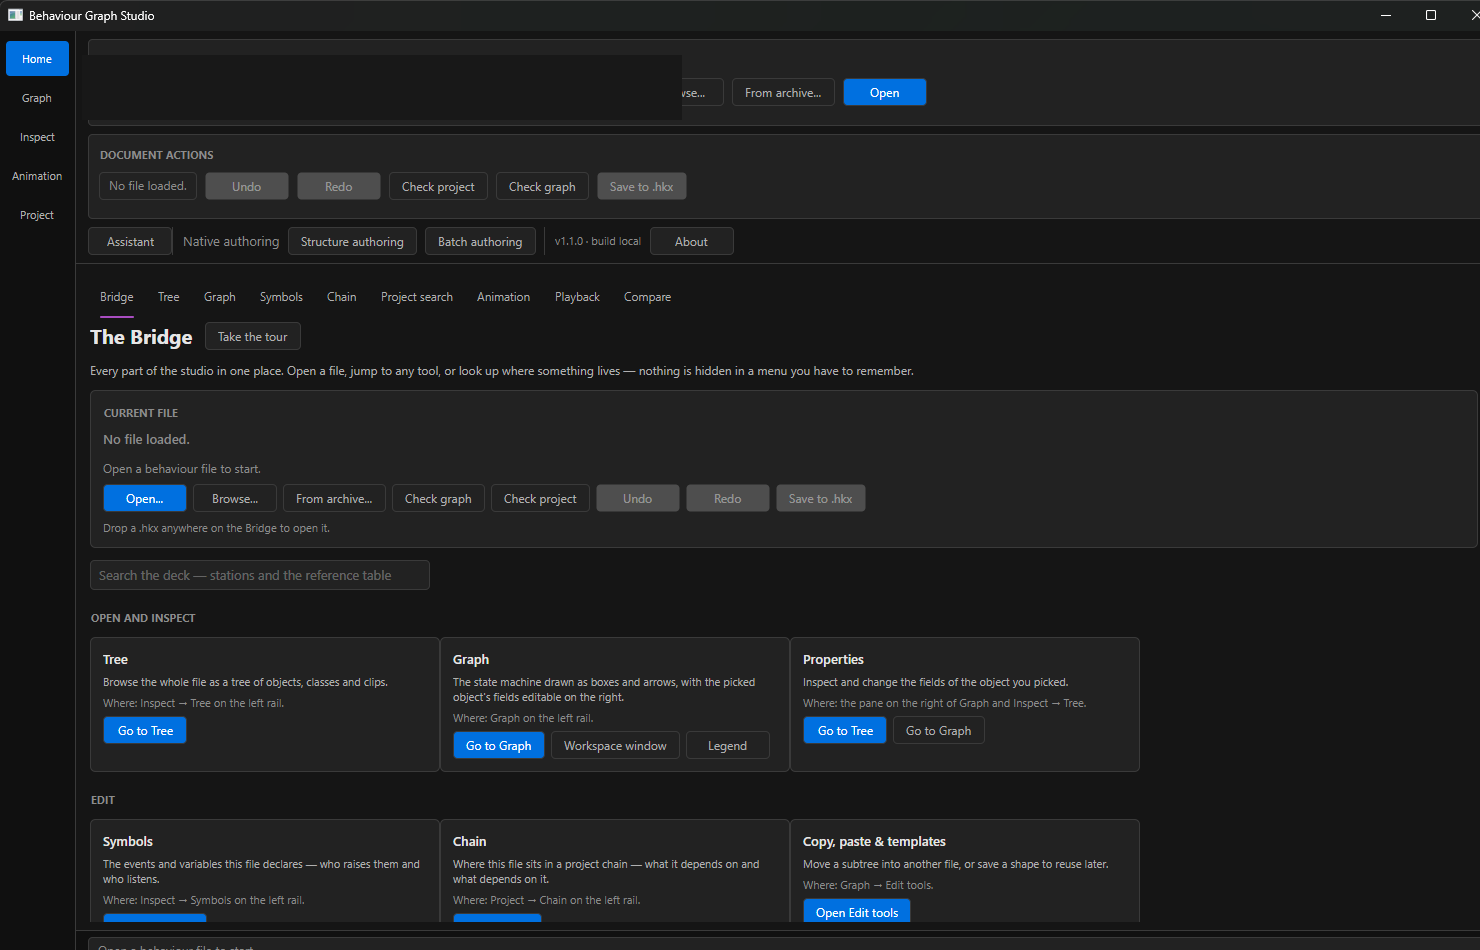Show the graph Legend
Viewport: 1480px width, 950px height.
click(x=728, y=746)
